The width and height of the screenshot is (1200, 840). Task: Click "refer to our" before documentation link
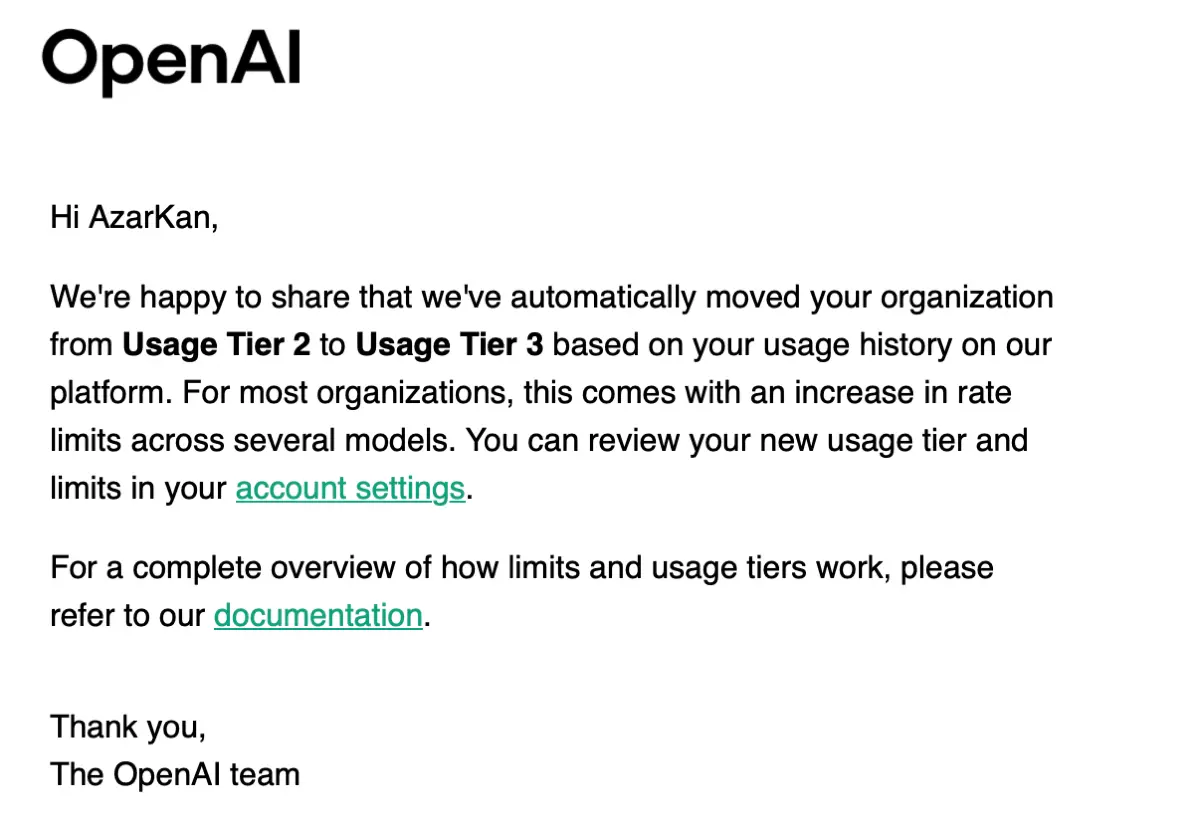tap(128, 614)
